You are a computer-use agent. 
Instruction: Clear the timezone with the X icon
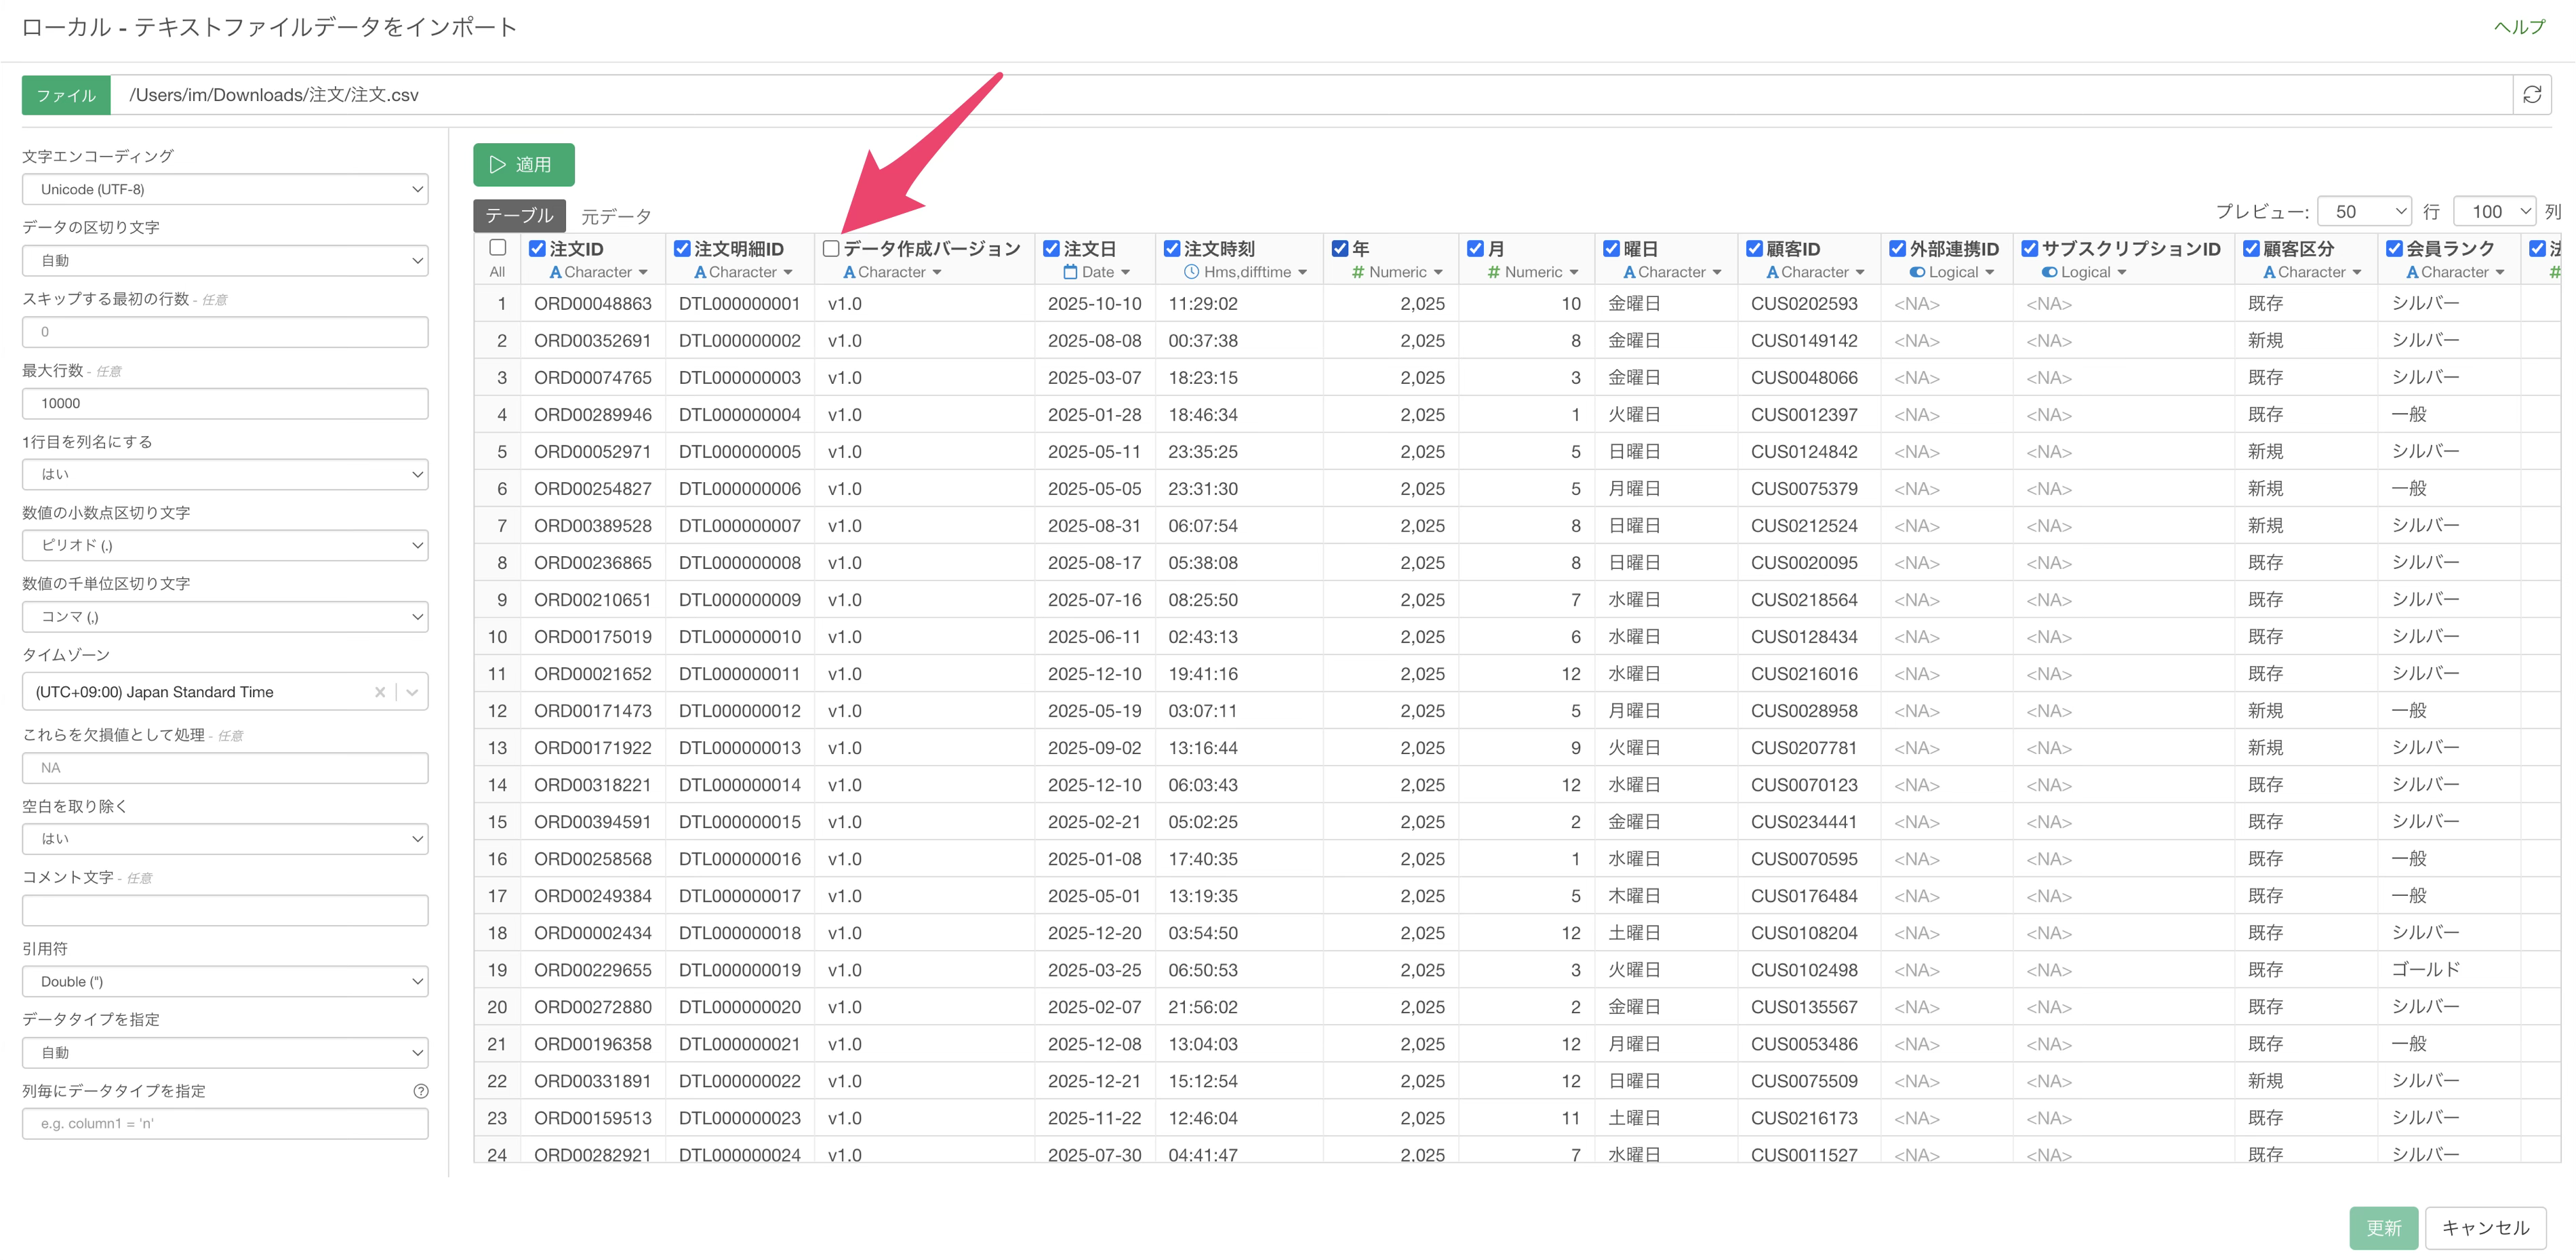coord(380,692)
